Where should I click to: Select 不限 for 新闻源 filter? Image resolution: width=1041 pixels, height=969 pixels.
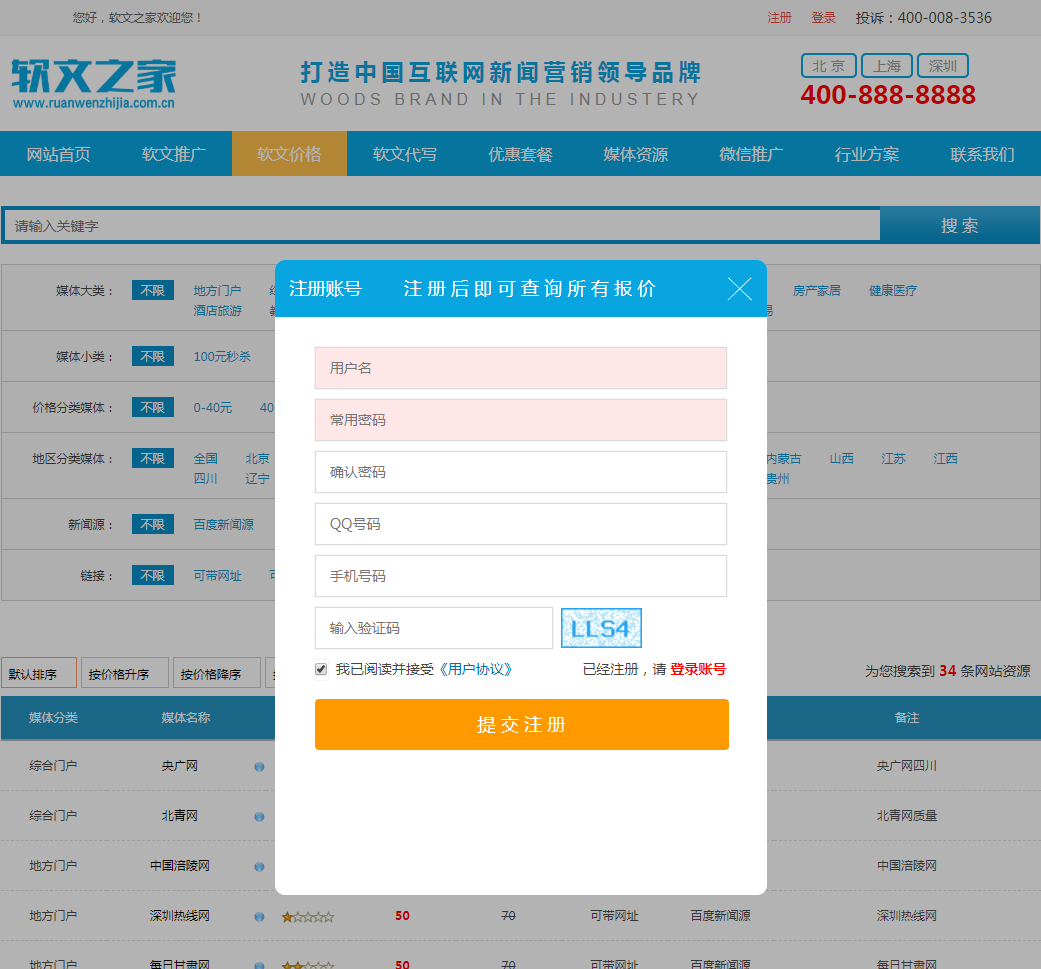(152, 525)
